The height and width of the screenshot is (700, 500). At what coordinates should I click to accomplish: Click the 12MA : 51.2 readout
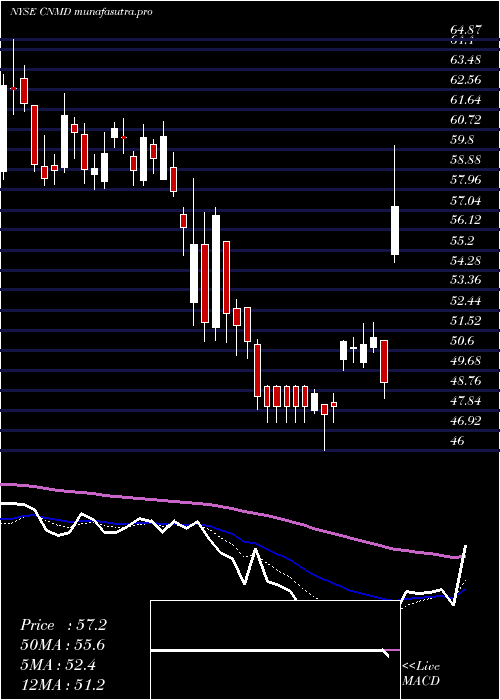click(x=63, y=684)
